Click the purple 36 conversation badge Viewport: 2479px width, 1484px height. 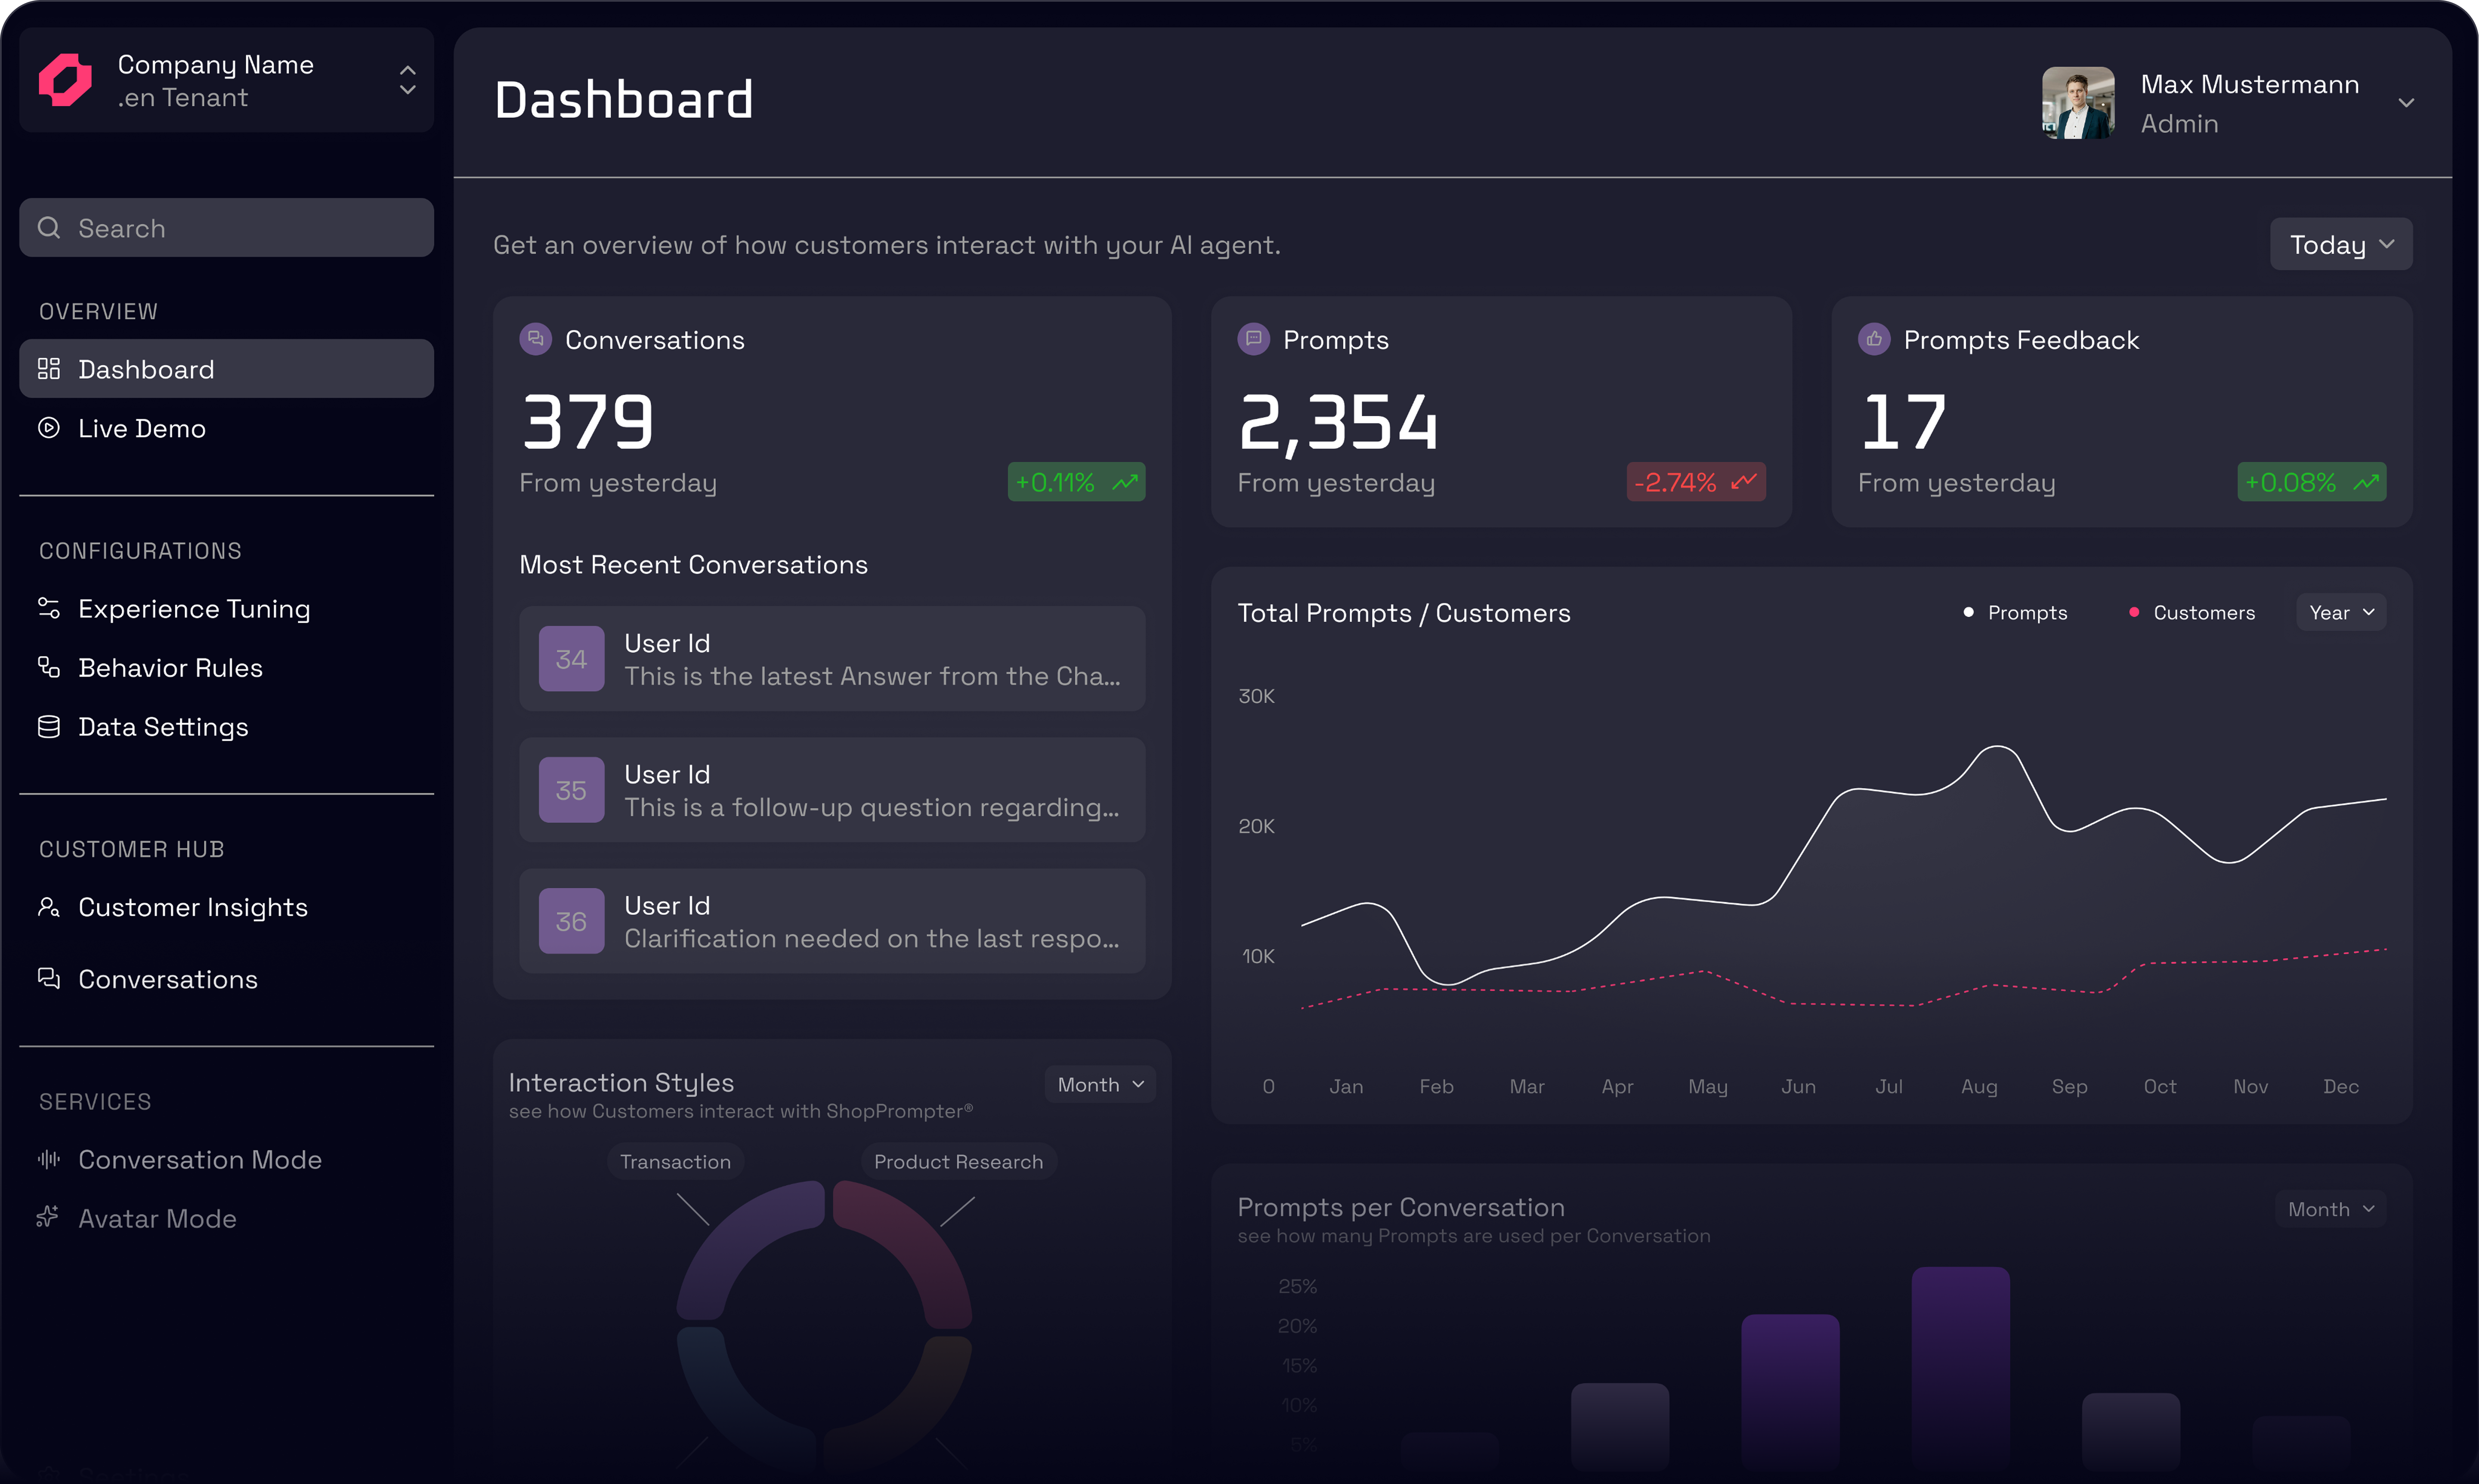pos(571,921)
